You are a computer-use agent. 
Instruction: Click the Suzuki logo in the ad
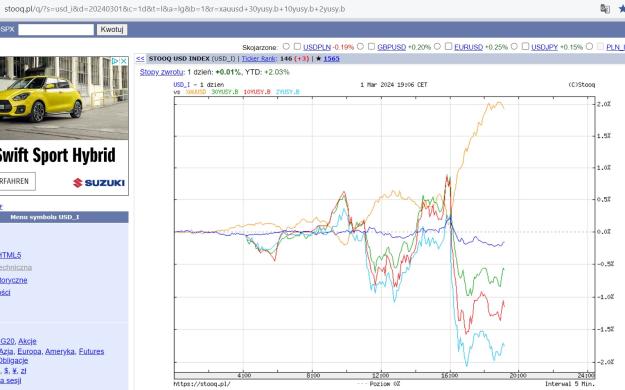pyautogui.click(x=99, y=183)
